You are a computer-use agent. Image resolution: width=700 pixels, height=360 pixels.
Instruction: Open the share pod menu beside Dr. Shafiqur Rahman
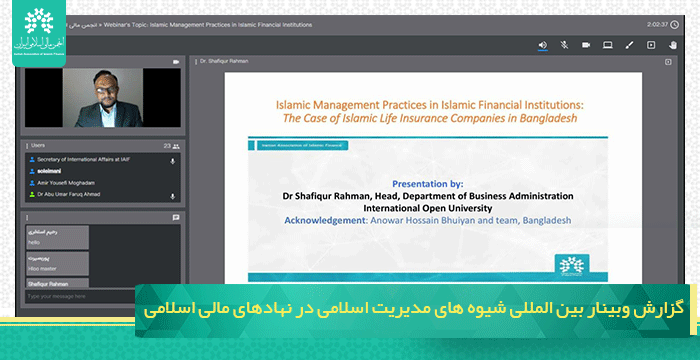[196, 62]
